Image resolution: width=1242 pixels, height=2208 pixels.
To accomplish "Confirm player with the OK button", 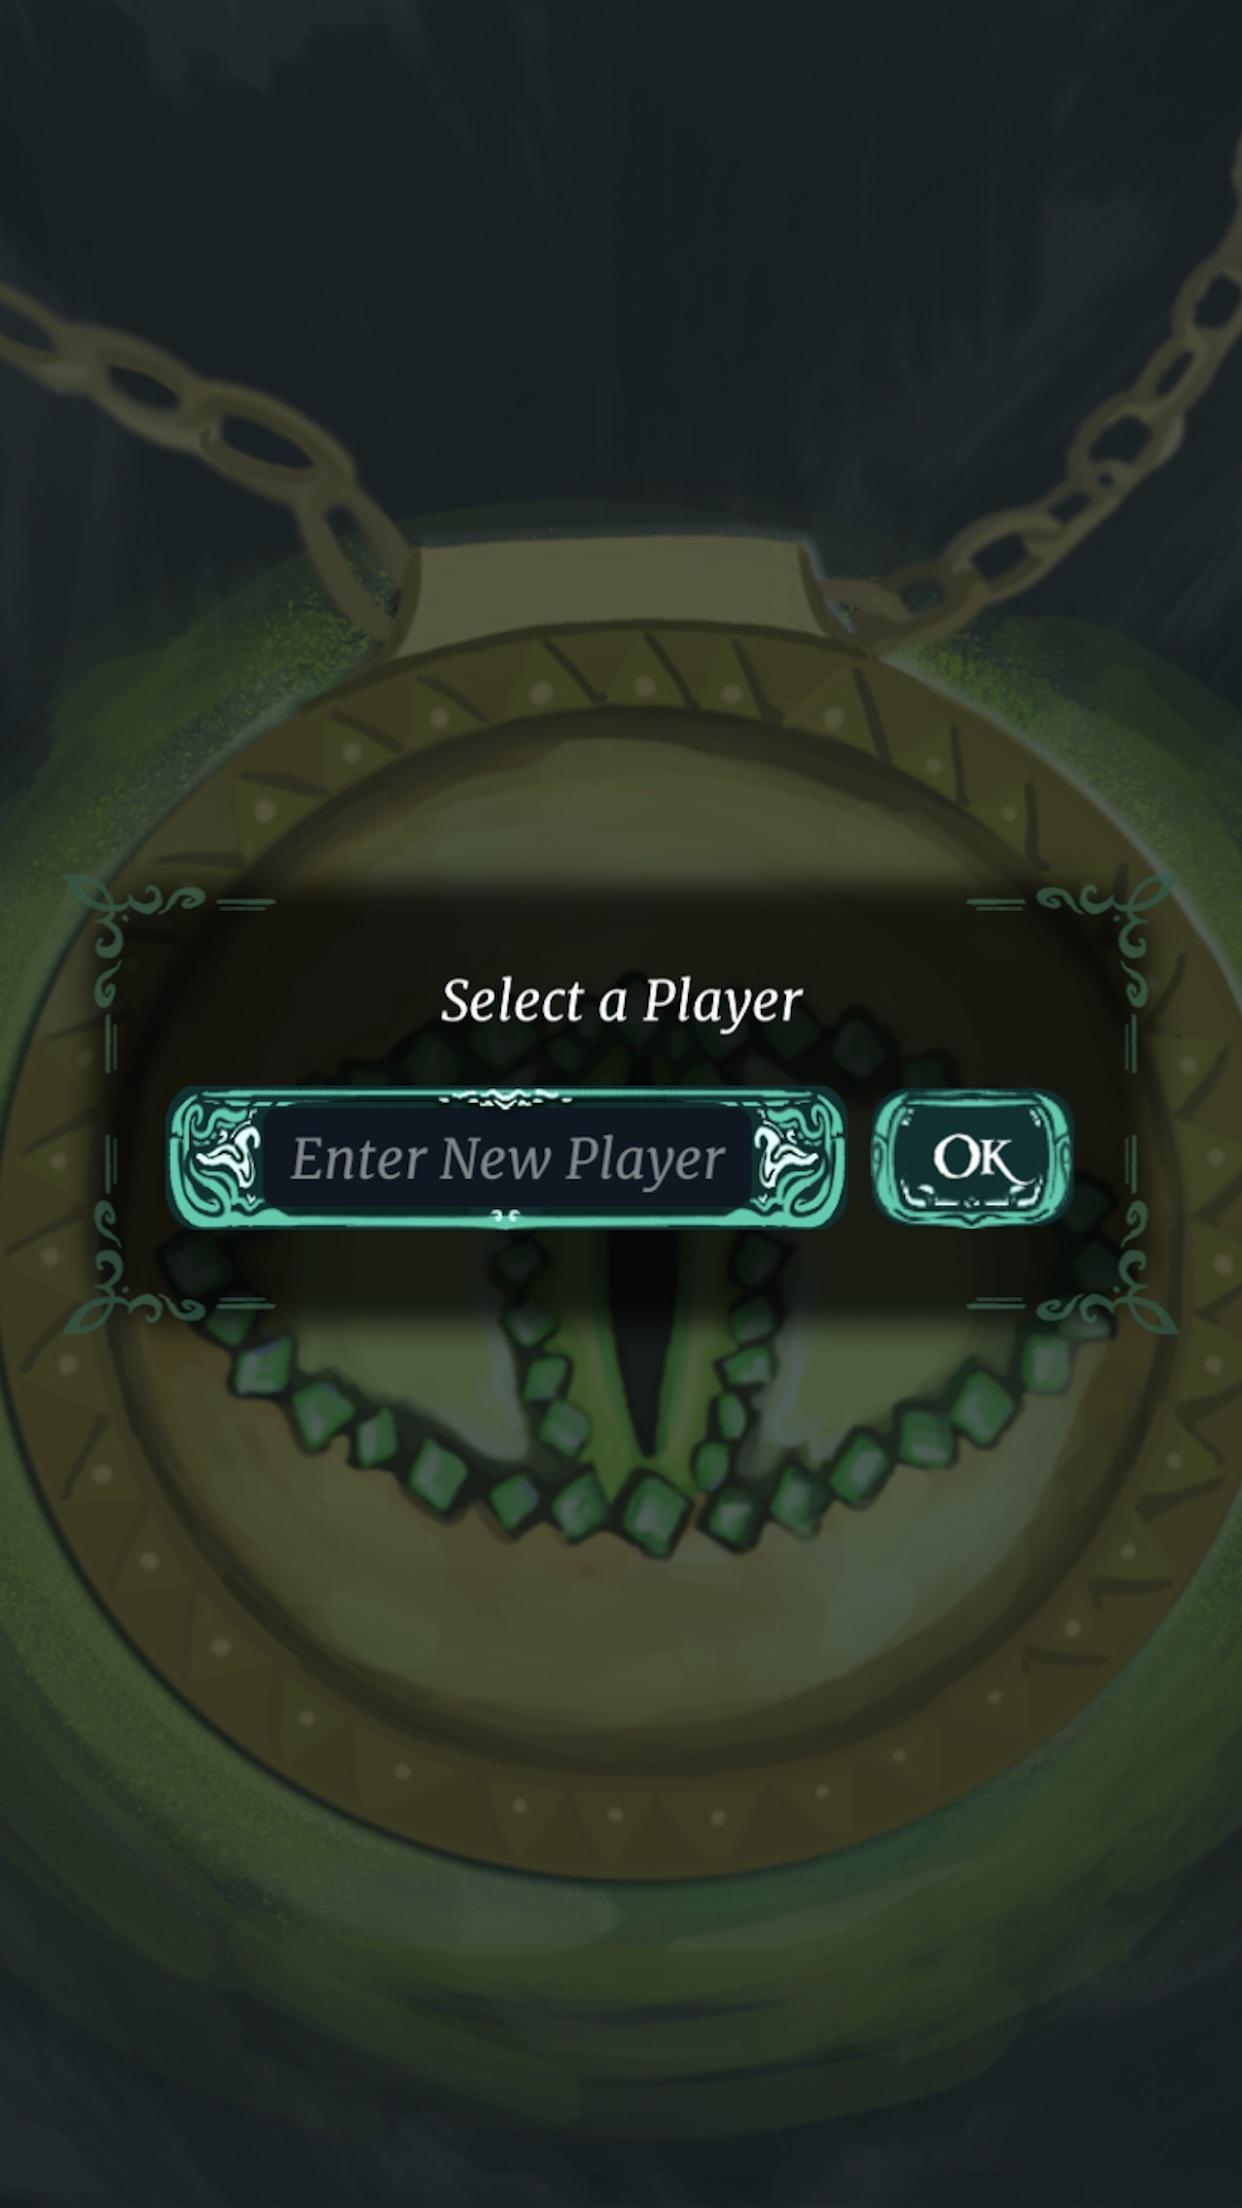I will click(x=971, y=1157).
